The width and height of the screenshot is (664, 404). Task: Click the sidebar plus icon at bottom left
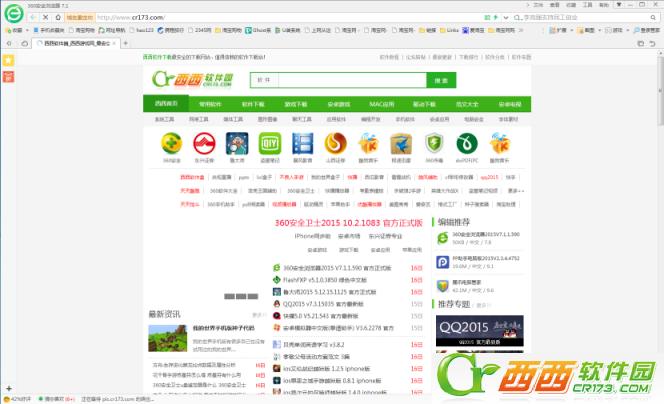click(x=8, y=388)
